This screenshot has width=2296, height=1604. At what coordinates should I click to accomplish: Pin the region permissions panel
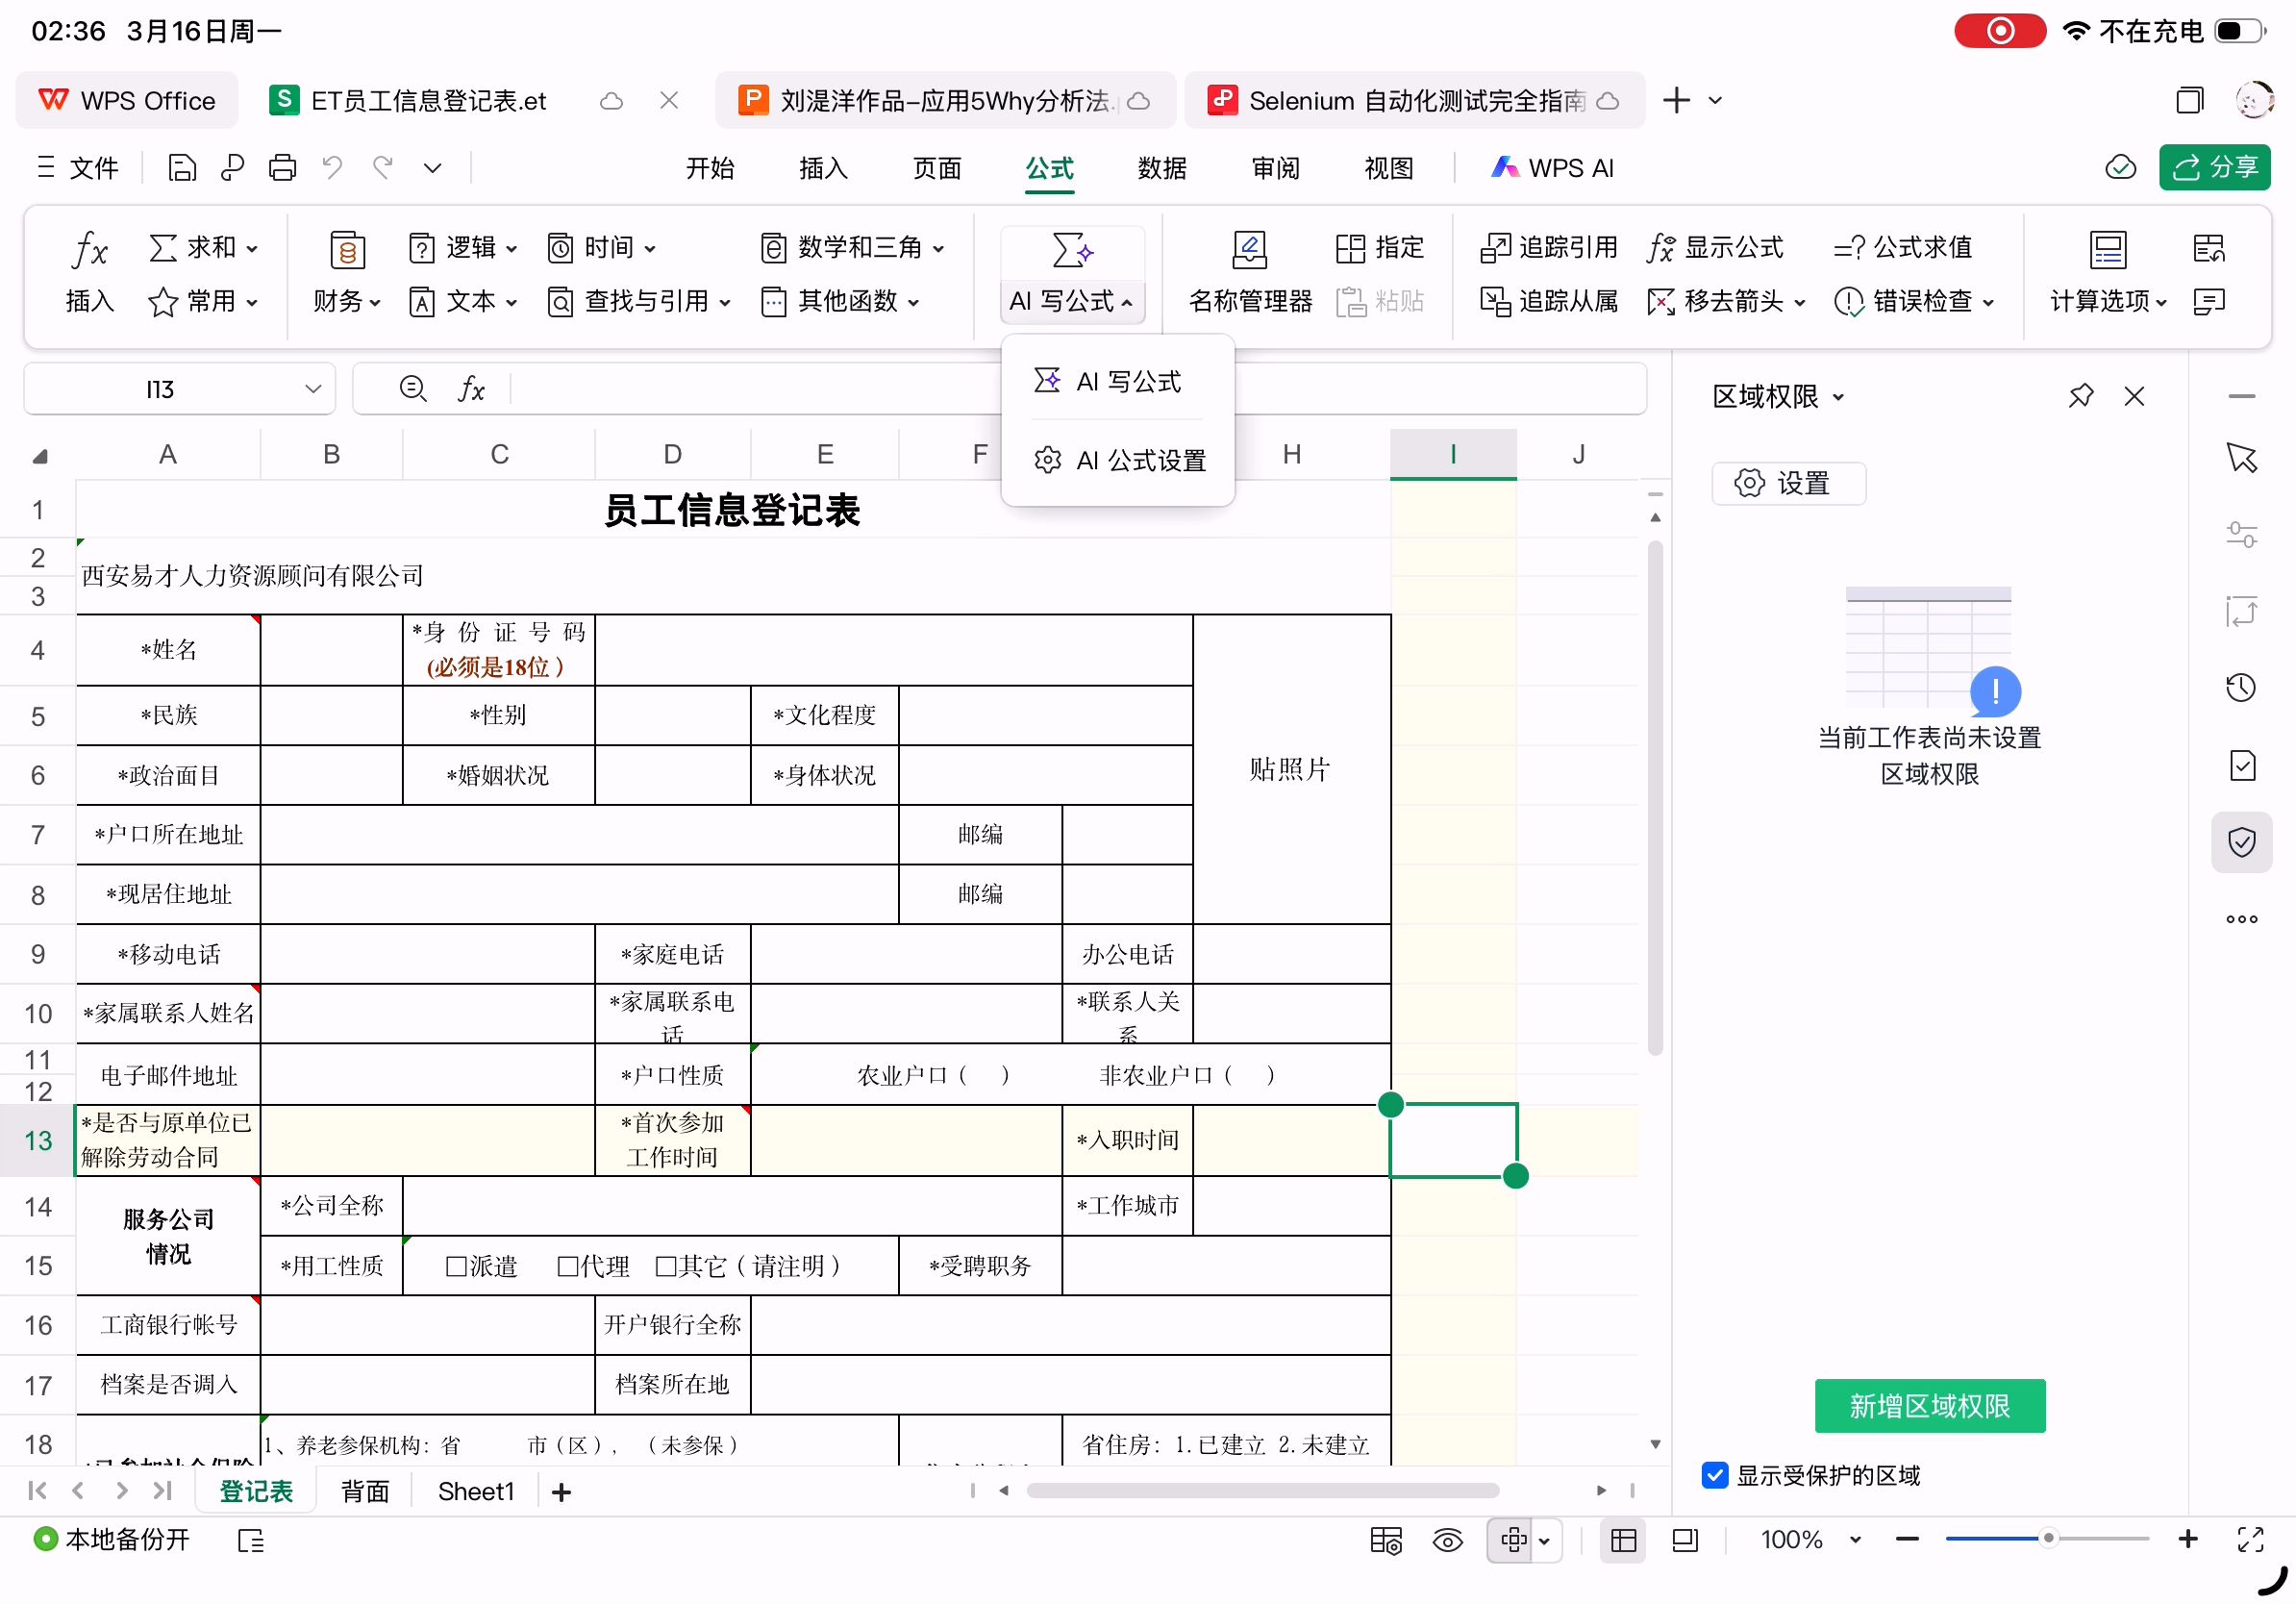[x=2080, y=396]
